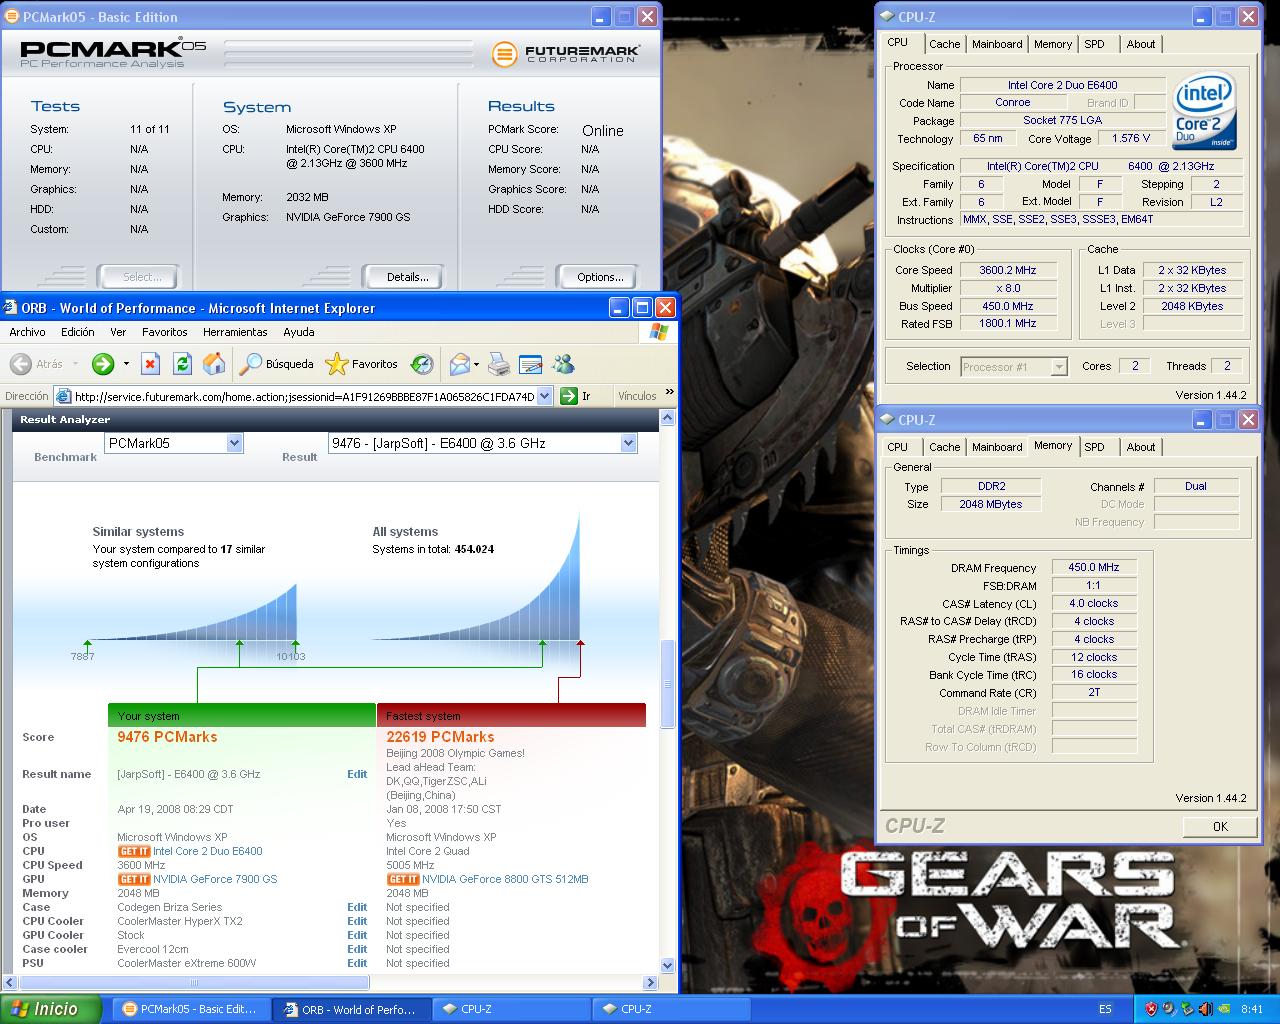
Task: Click the Mail envelope icon
Action: click(x=459, y=364)
